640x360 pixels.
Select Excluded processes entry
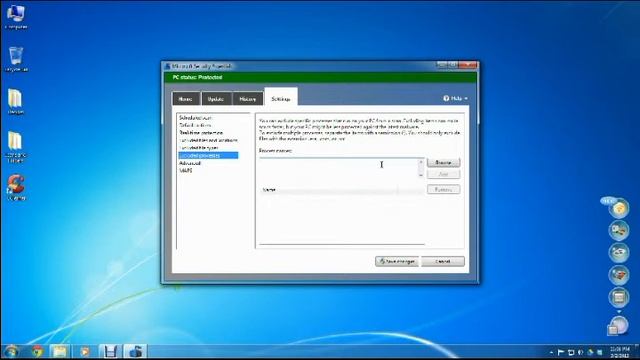click(x=208, y=156)
